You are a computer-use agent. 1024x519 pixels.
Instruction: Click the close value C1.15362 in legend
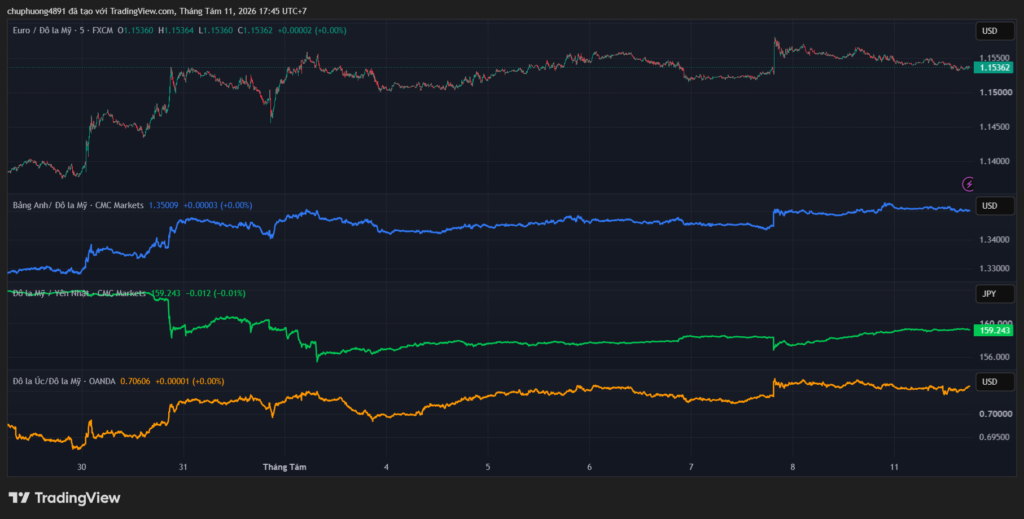256,31
